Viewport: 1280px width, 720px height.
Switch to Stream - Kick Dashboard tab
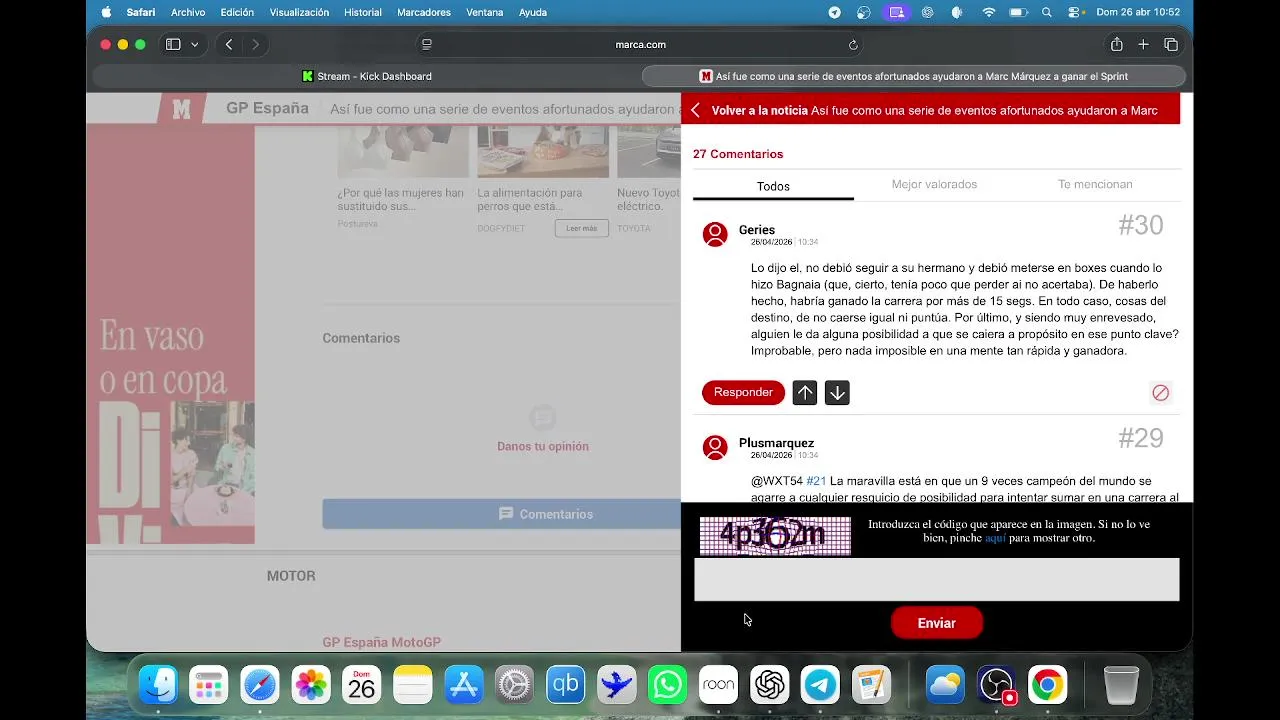[x=366, y=76]
